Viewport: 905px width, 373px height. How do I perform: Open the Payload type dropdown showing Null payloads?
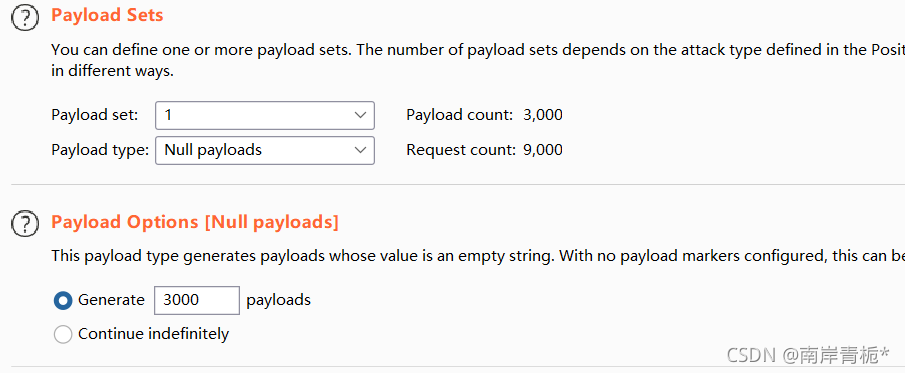coord(265,150)
